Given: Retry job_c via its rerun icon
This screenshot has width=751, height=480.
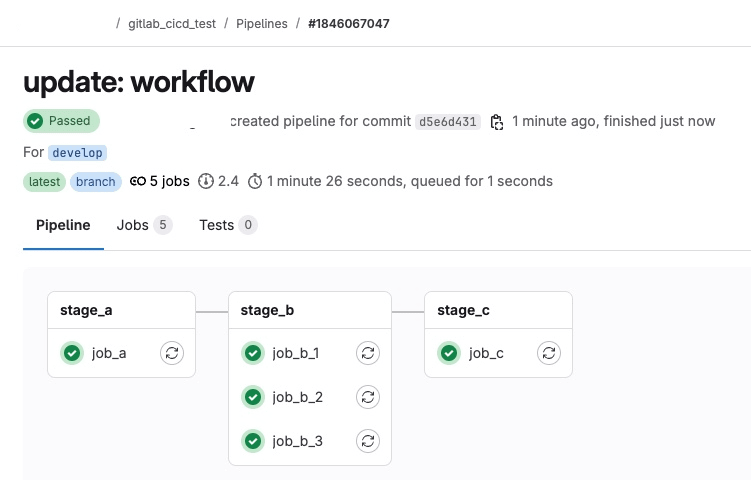Looking at the screenshot, I should pos(549,353).
